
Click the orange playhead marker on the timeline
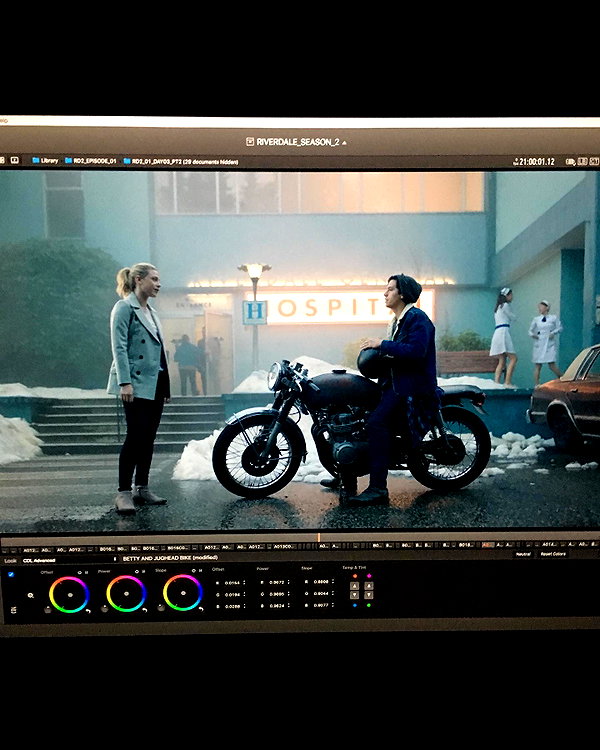pyautogui.click(x=319, y=538)
